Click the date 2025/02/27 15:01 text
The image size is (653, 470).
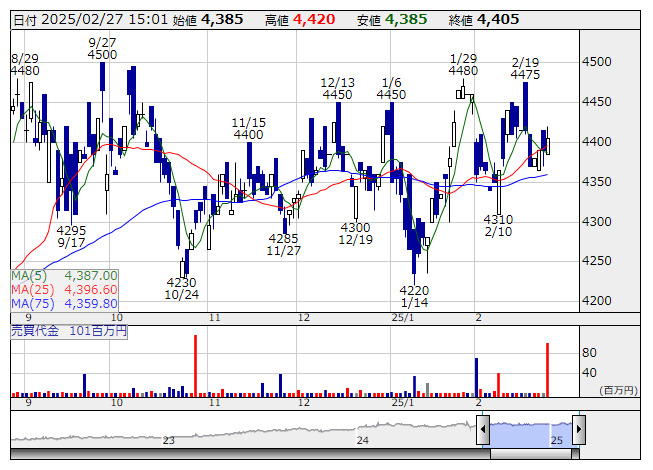pos(104,20)
